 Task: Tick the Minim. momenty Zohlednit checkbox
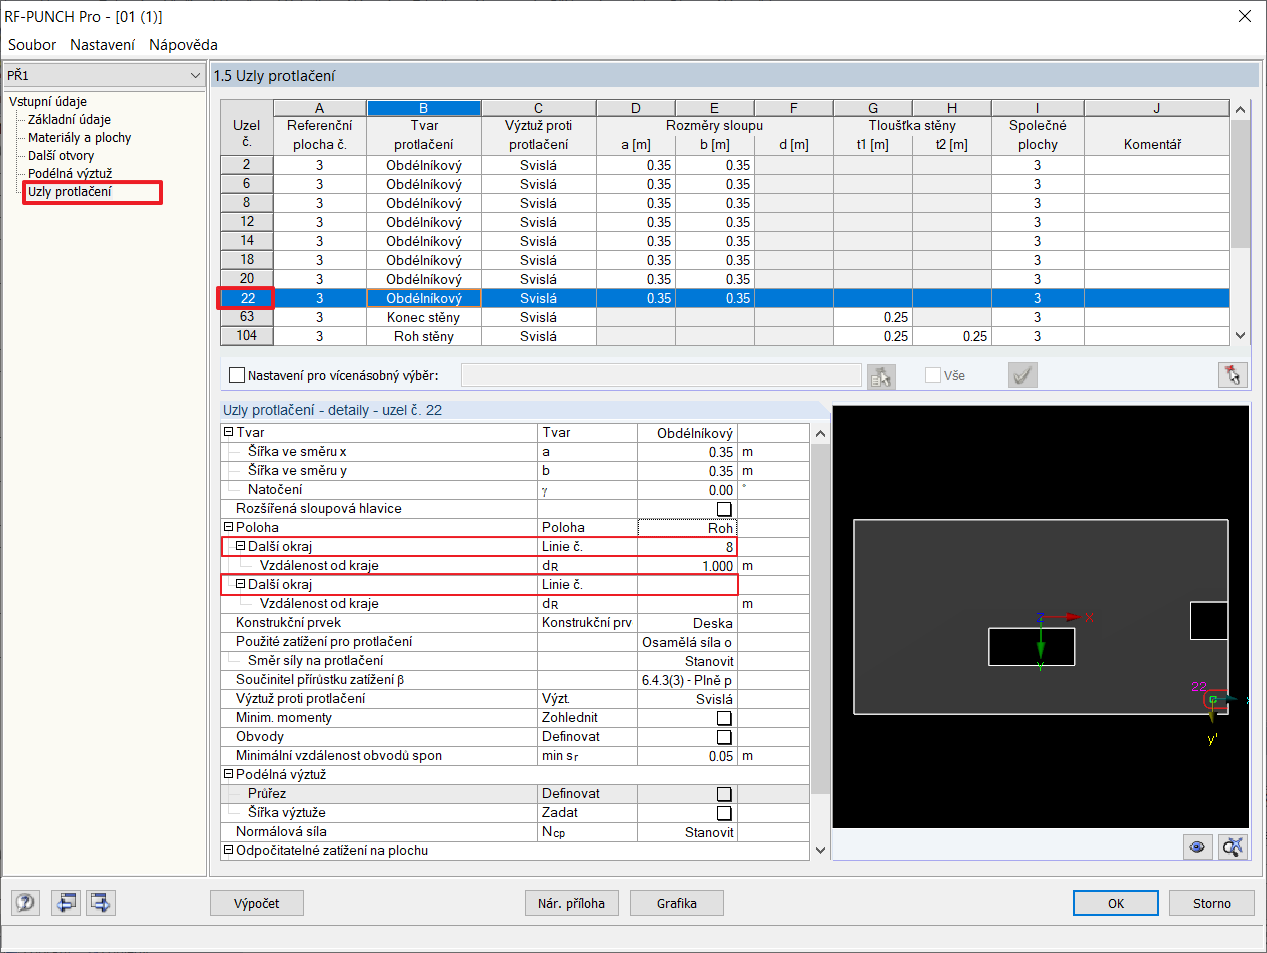(724, 718)
